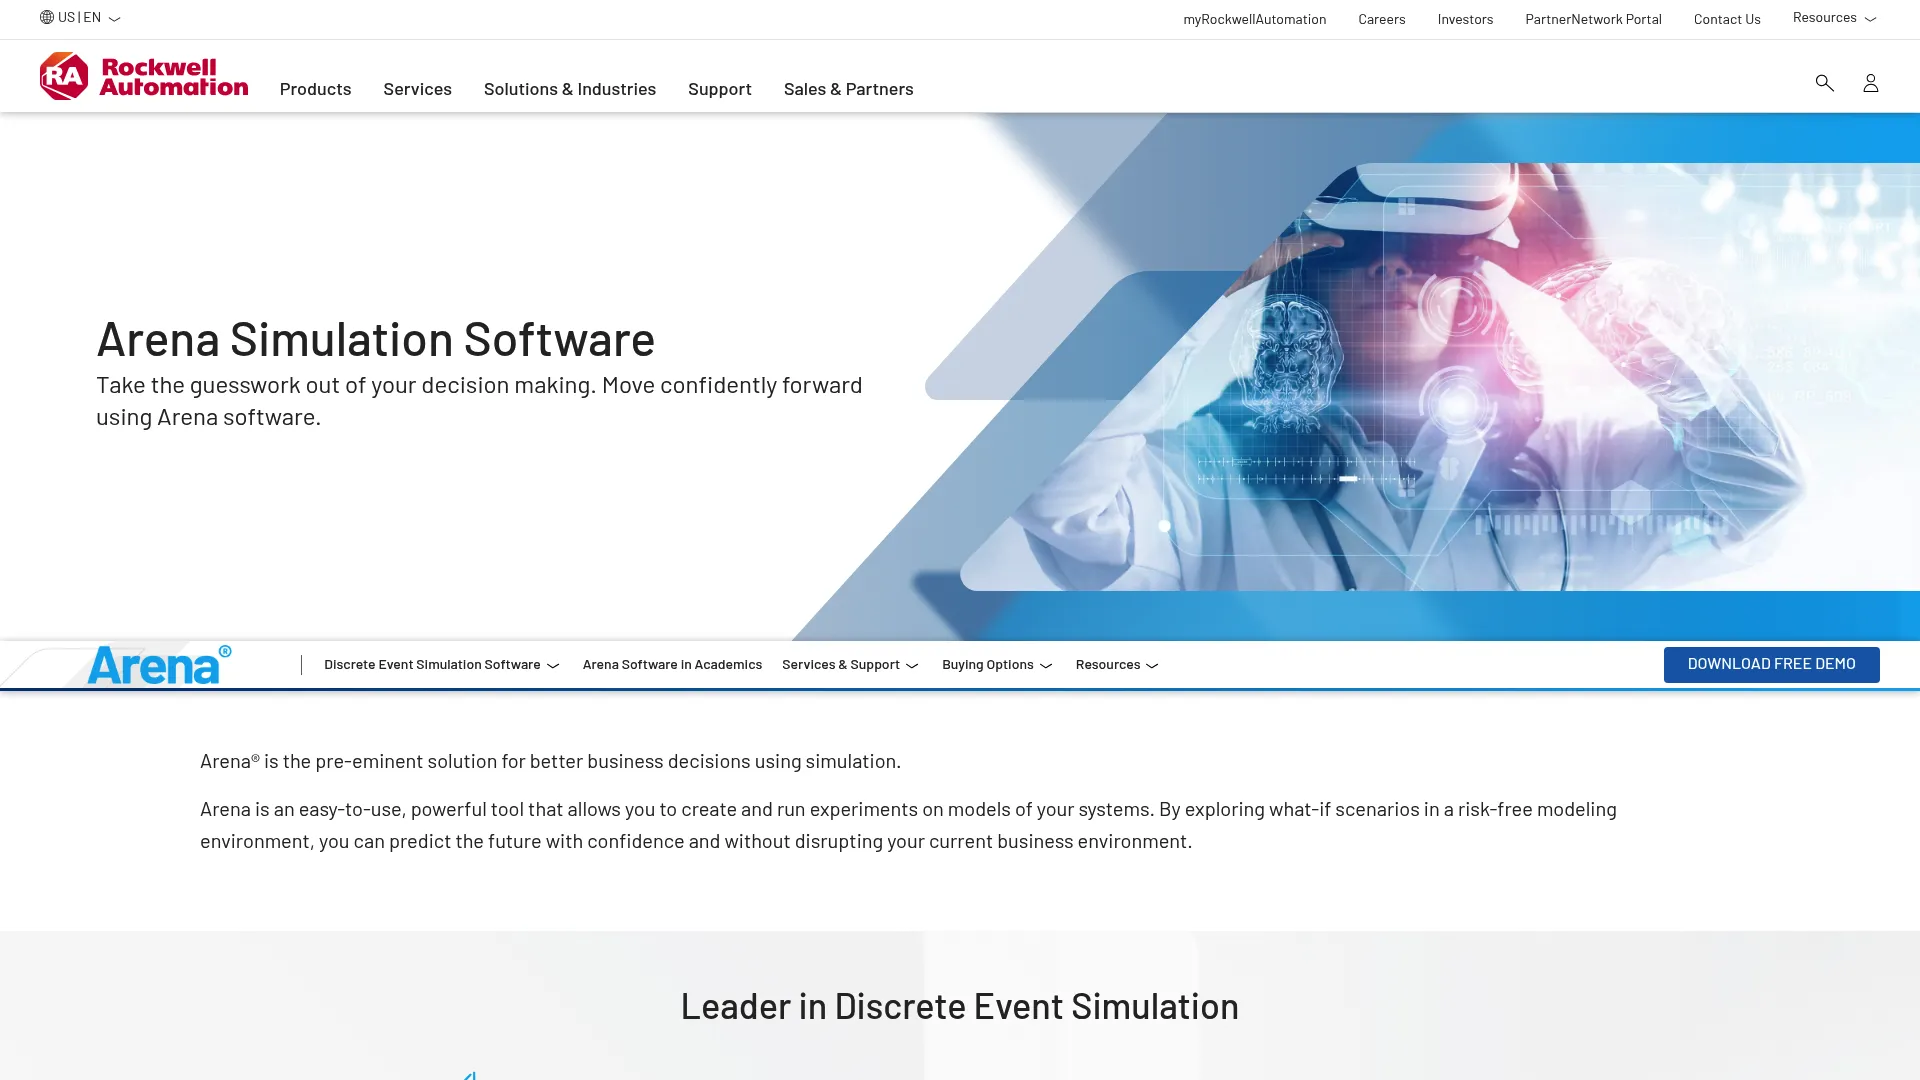This screenshot has height=1080, width=1920.
Task: Click the Arena logo in sub-navigation
Action: tap(159, 665)
